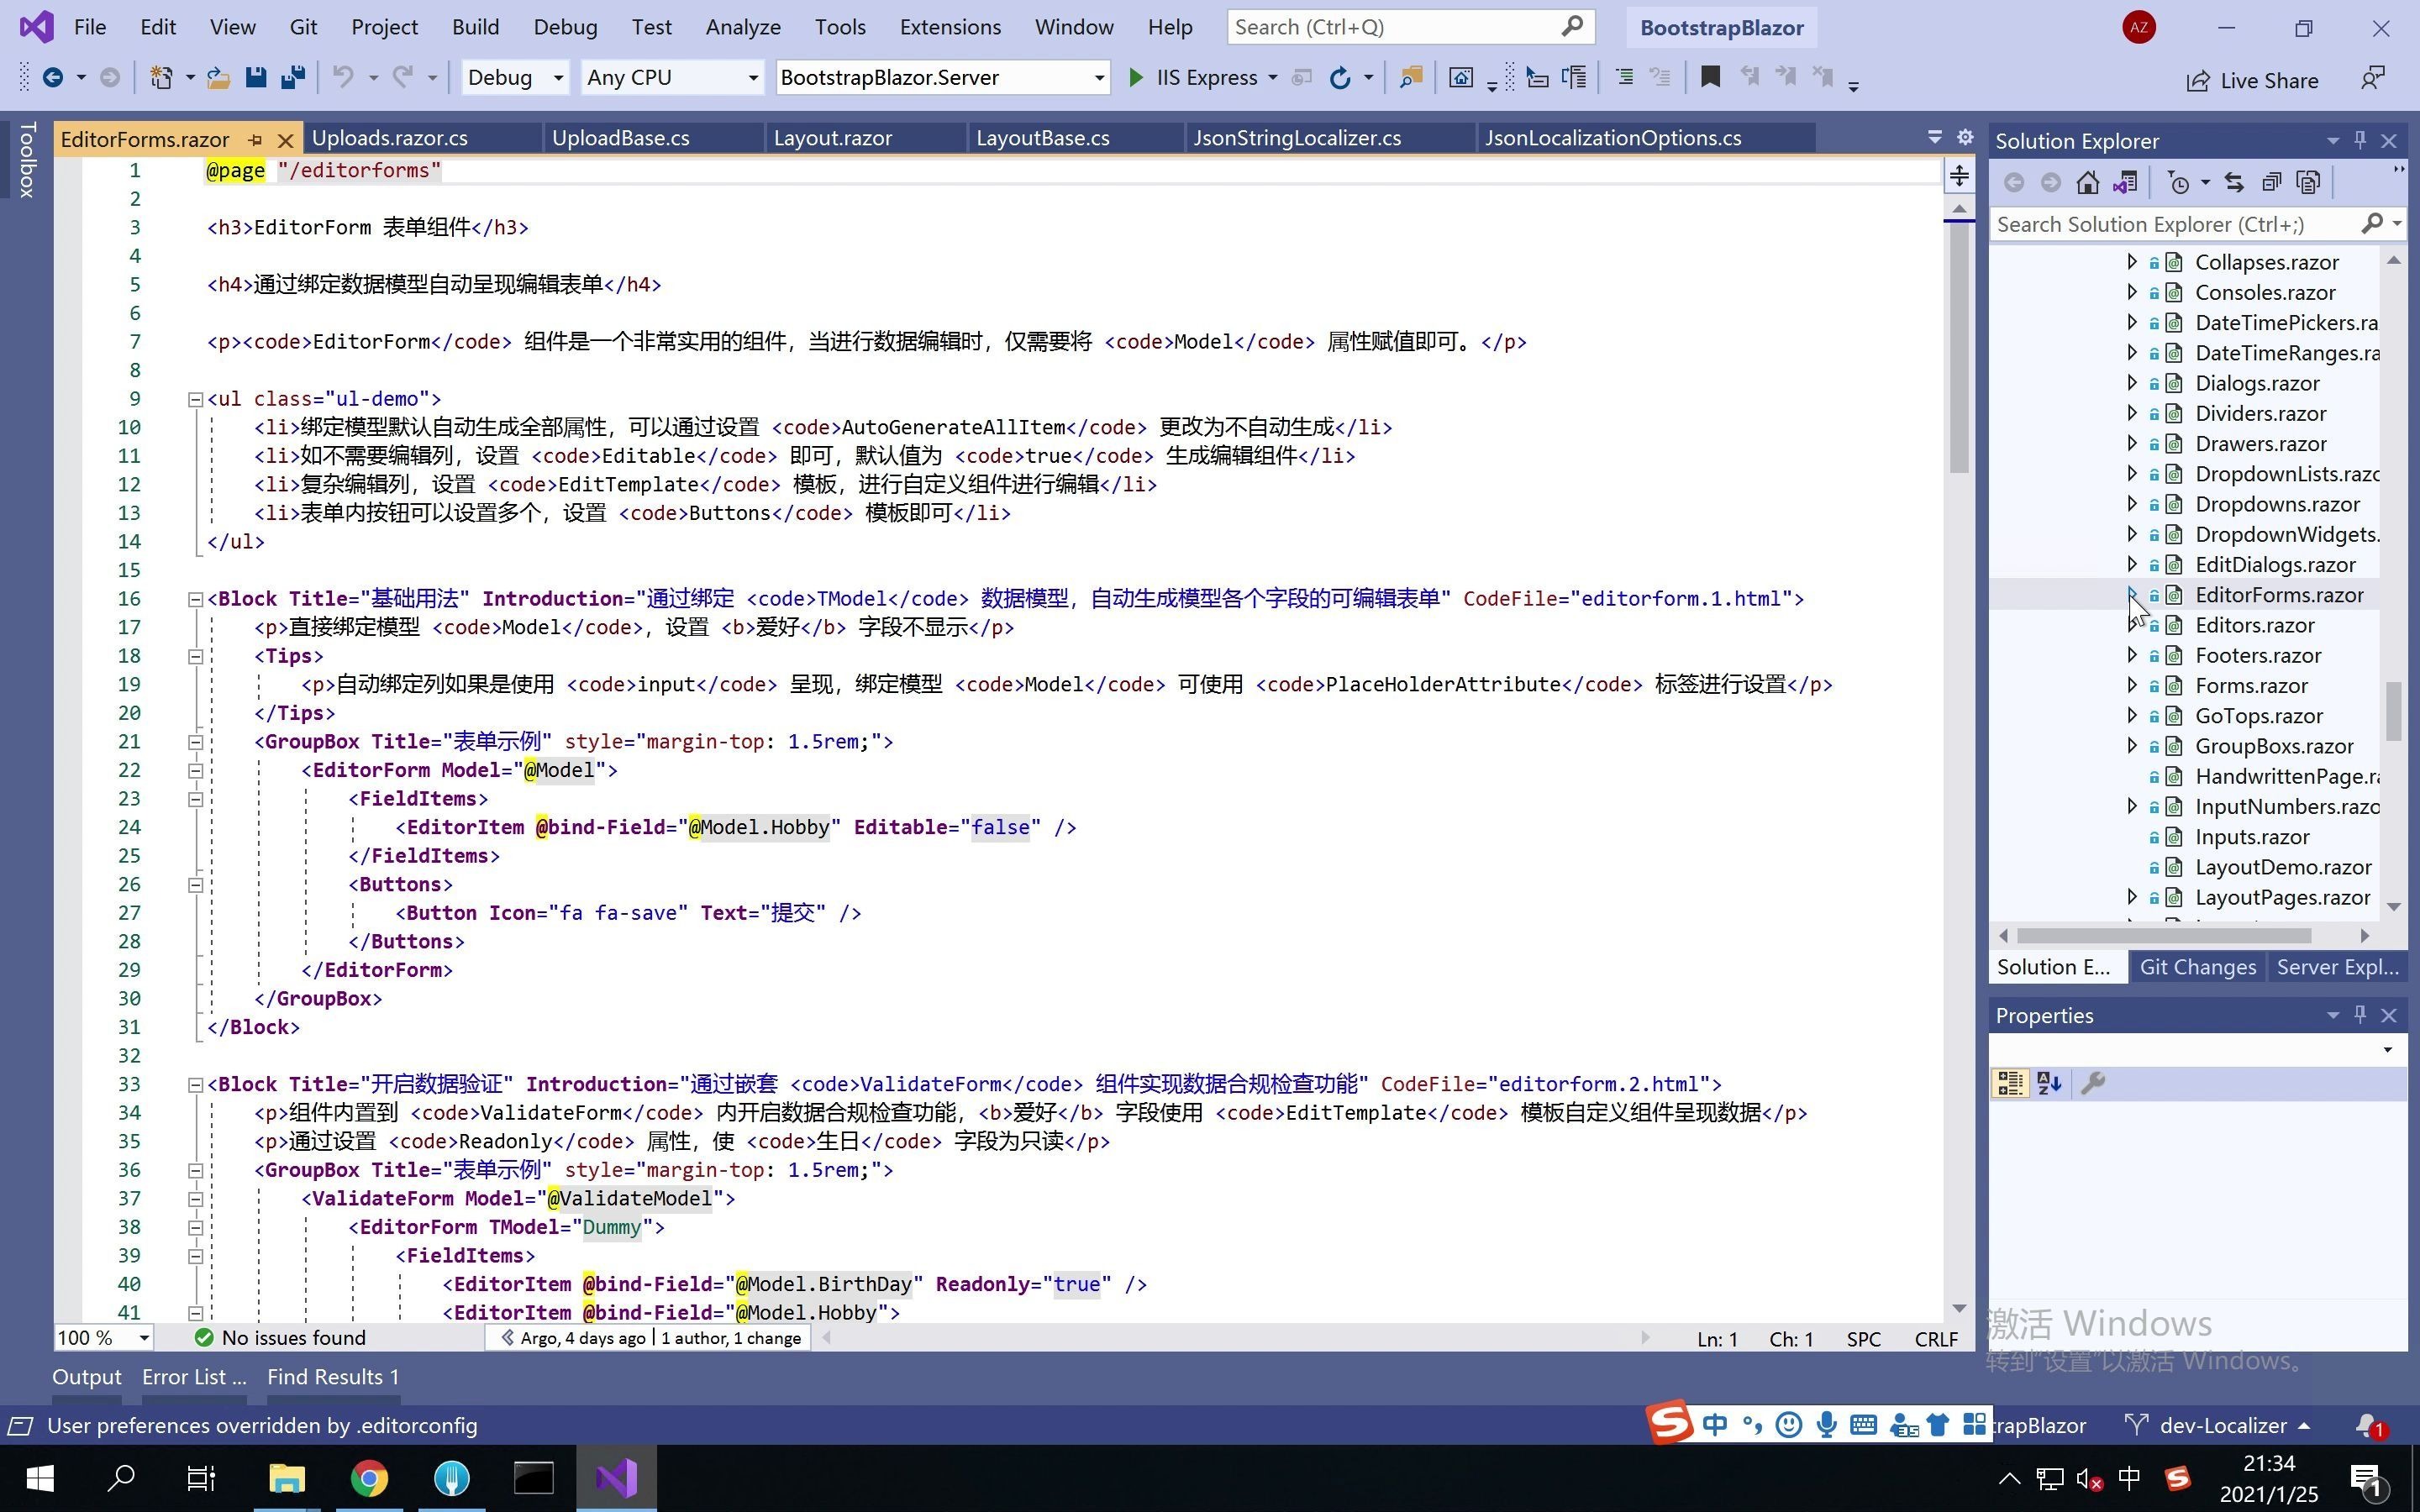Screen dimensions: 2420x1512
Task: Click the Property Pages wrench icon
Action: pyautogui.click(x=2093, y=1083)
